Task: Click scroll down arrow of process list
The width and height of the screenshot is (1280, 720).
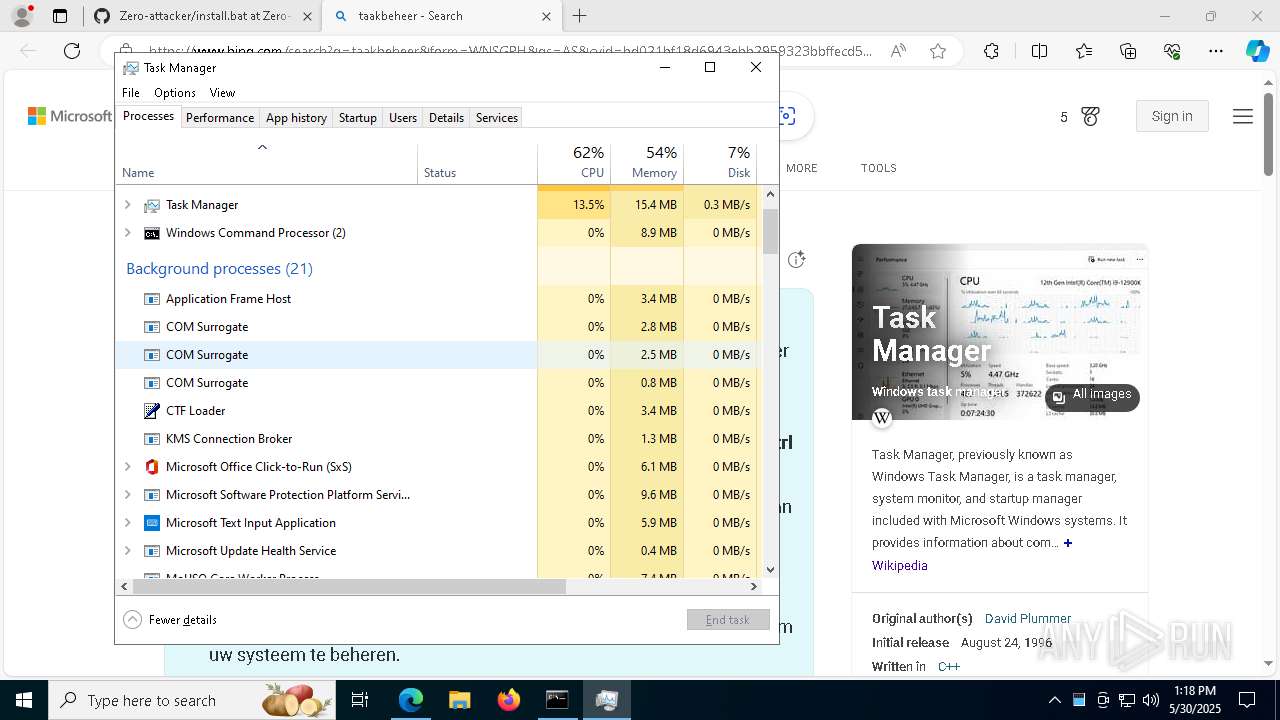Action: click(770, 570)
